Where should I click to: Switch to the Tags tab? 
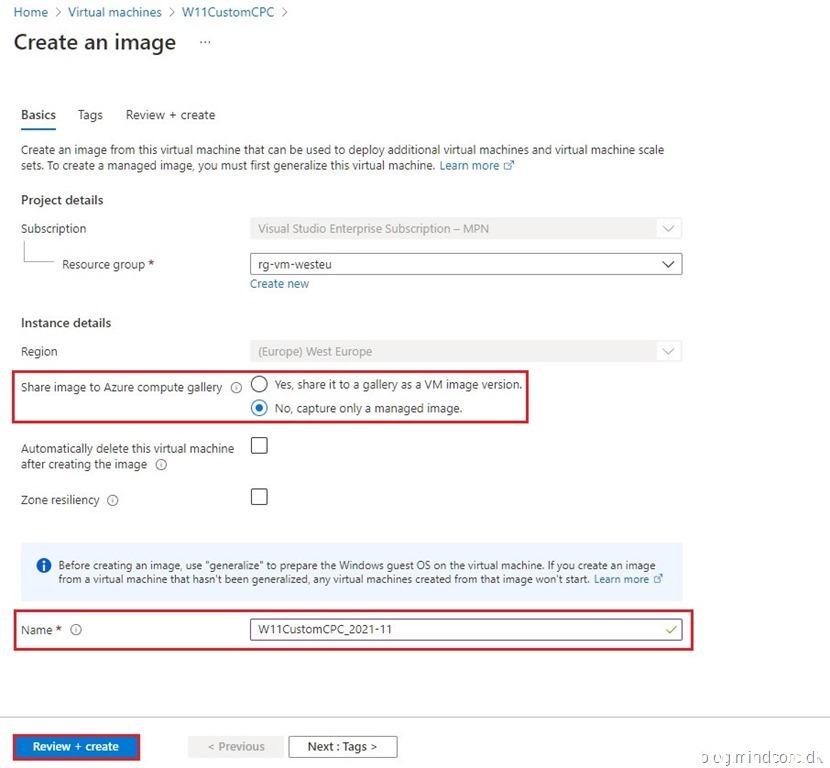tap(90, 115)
